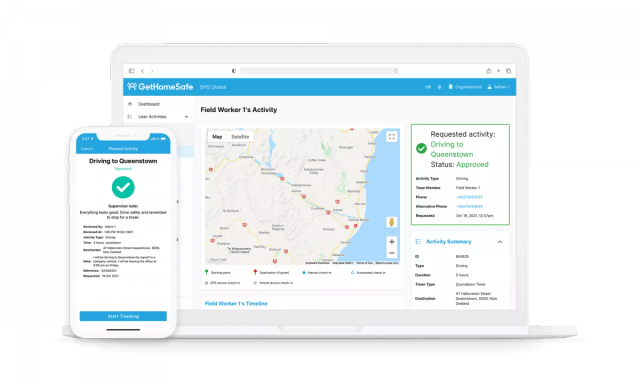Open the Field Worker 1's Timeline heading
The width and height of the screenshot is (640, 384).
[x=236, y=304]
